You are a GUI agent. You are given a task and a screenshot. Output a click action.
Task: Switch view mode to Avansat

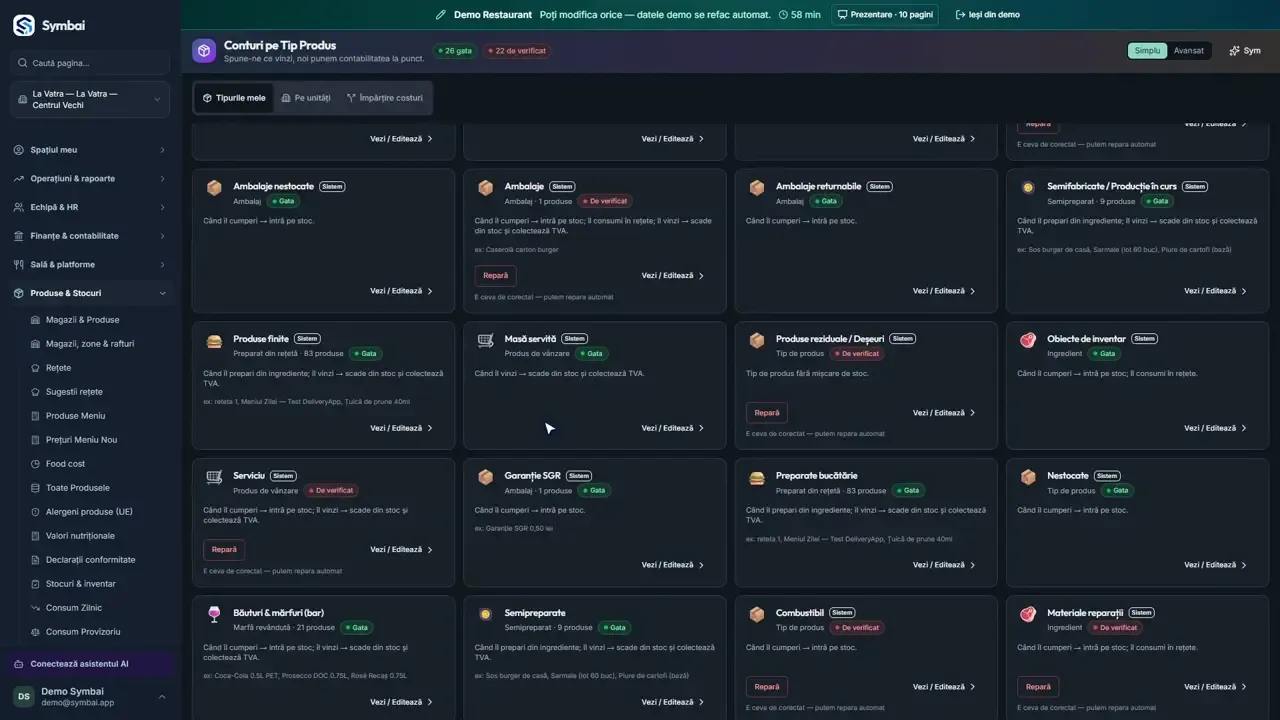(x=1189, y=51)
